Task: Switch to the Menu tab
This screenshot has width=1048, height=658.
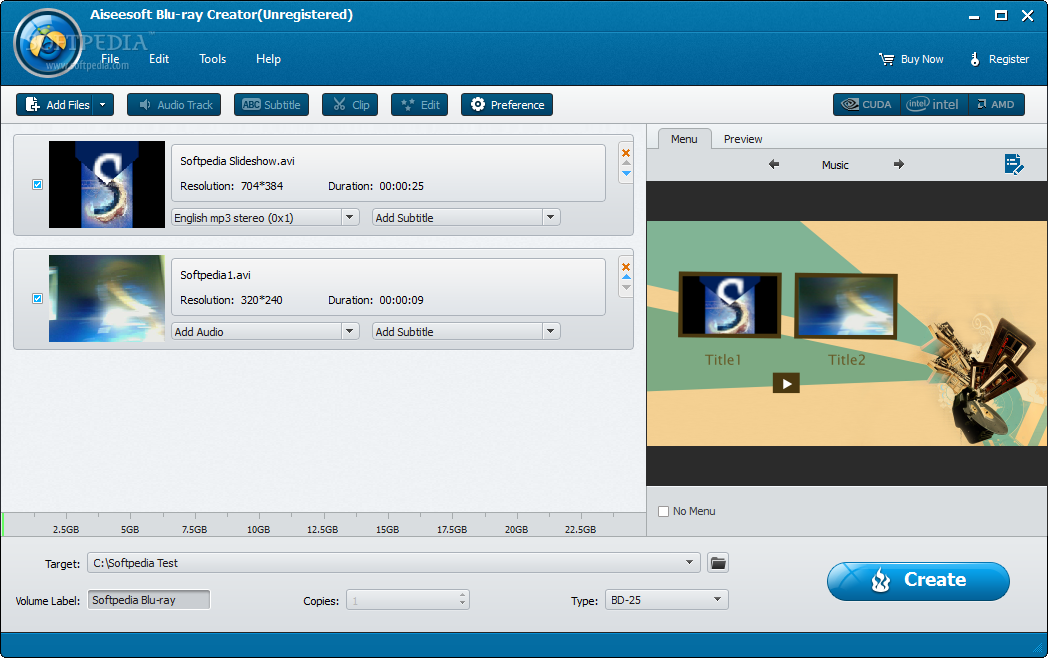Action: tap(684, 138)
